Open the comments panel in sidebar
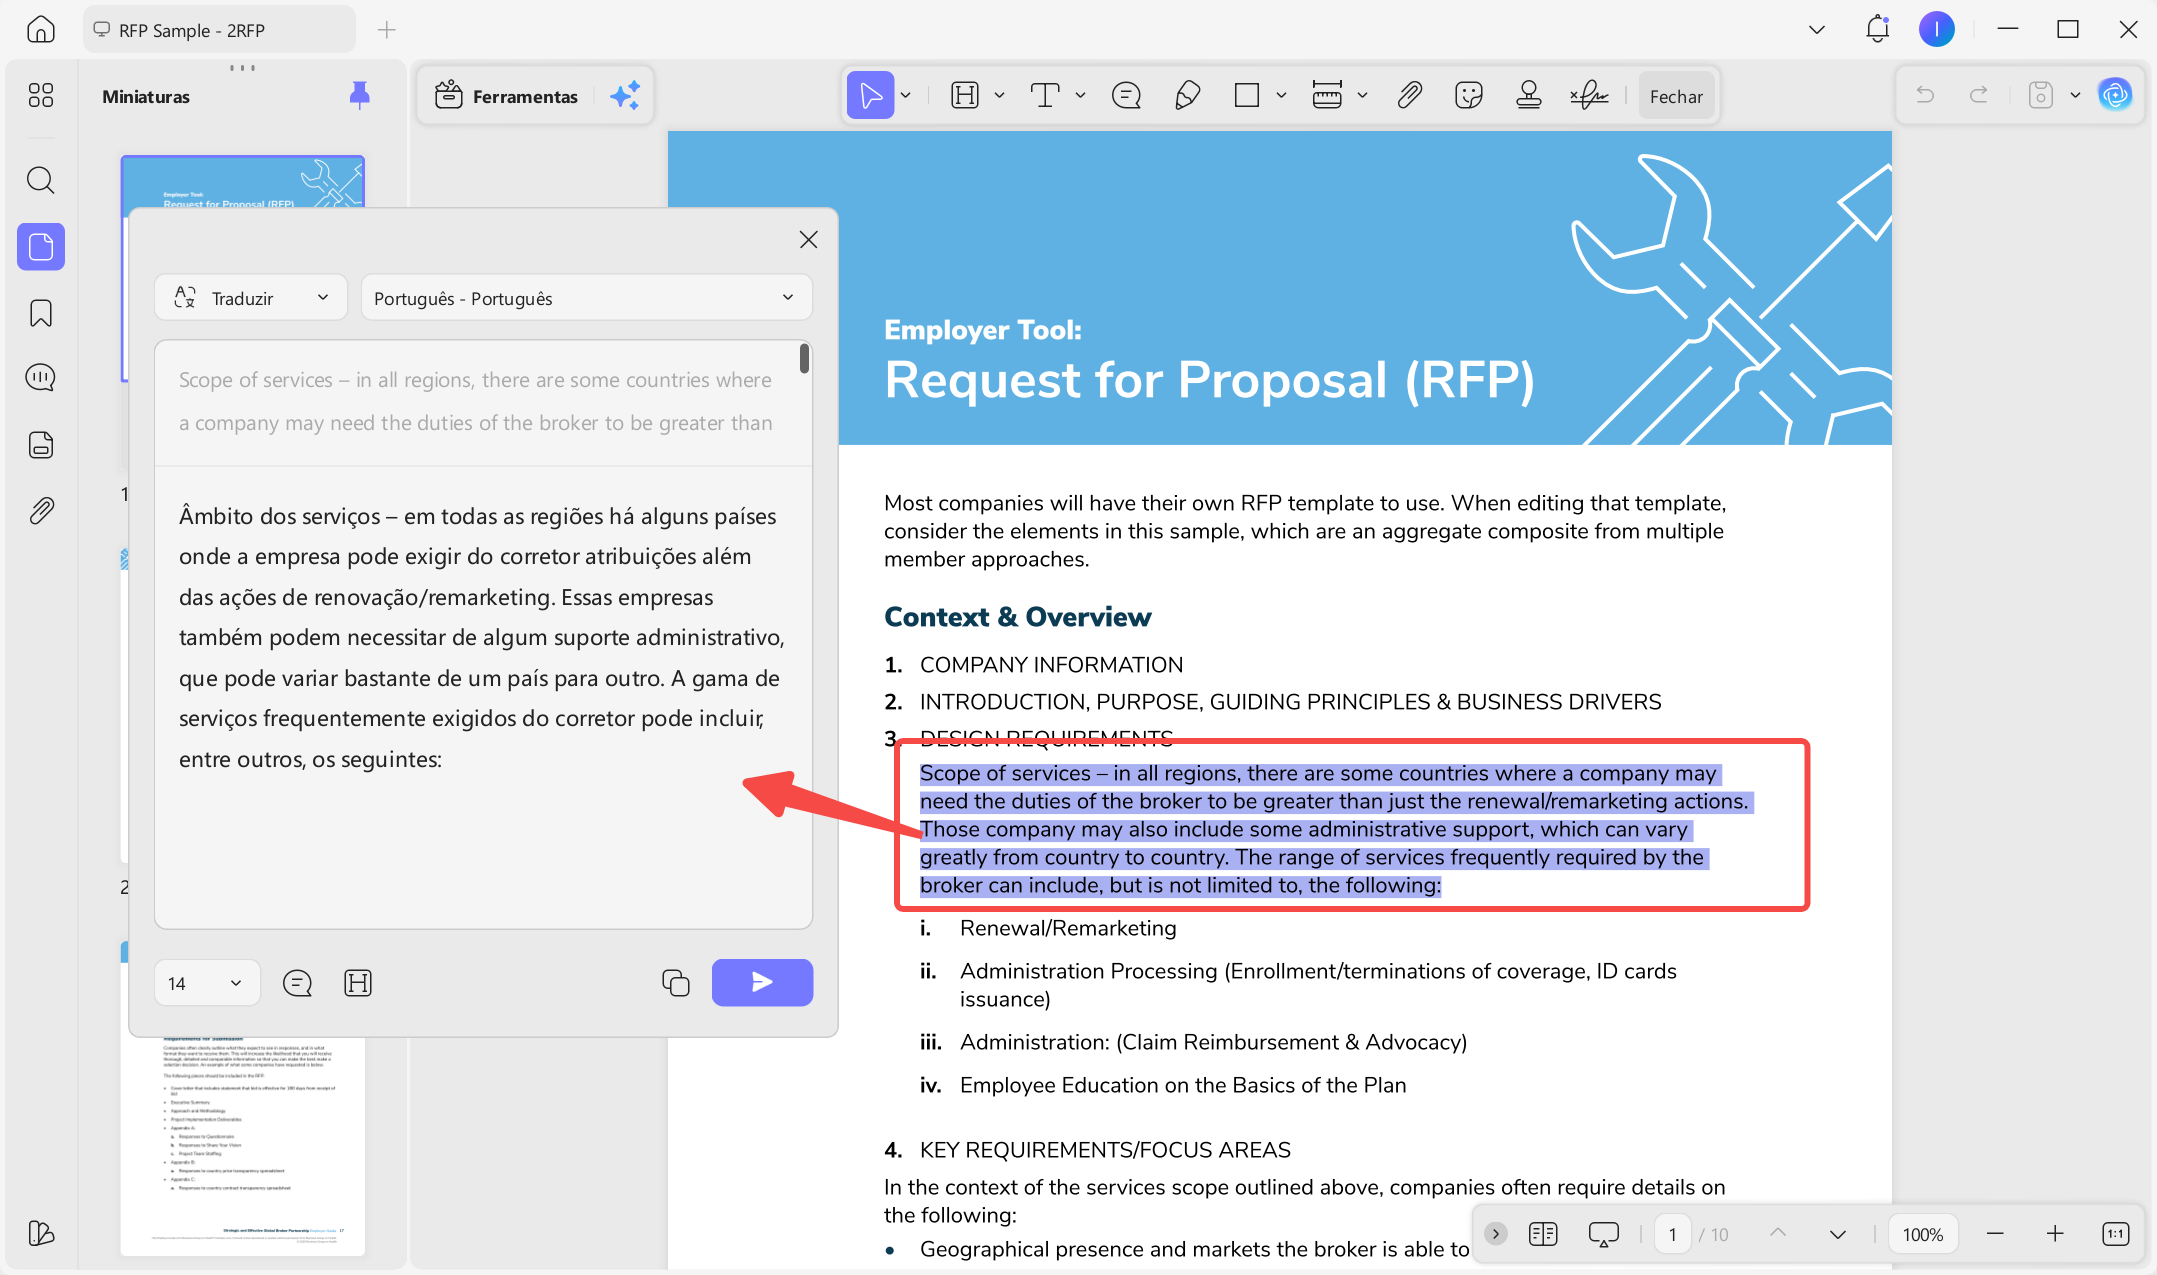This screenshot has height=1275, width=2157. (x=41, y=377)
